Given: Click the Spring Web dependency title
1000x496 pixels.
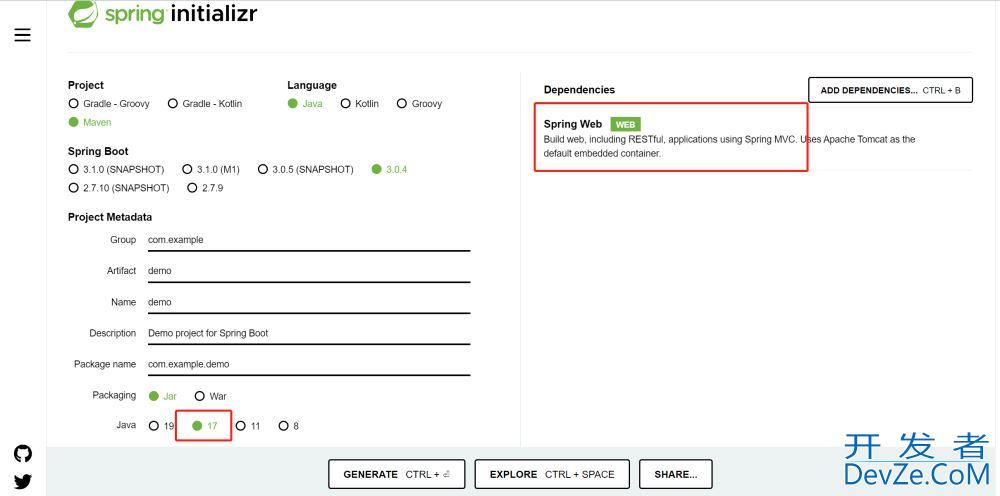Looking at the screenshot, I should point(573,124).
